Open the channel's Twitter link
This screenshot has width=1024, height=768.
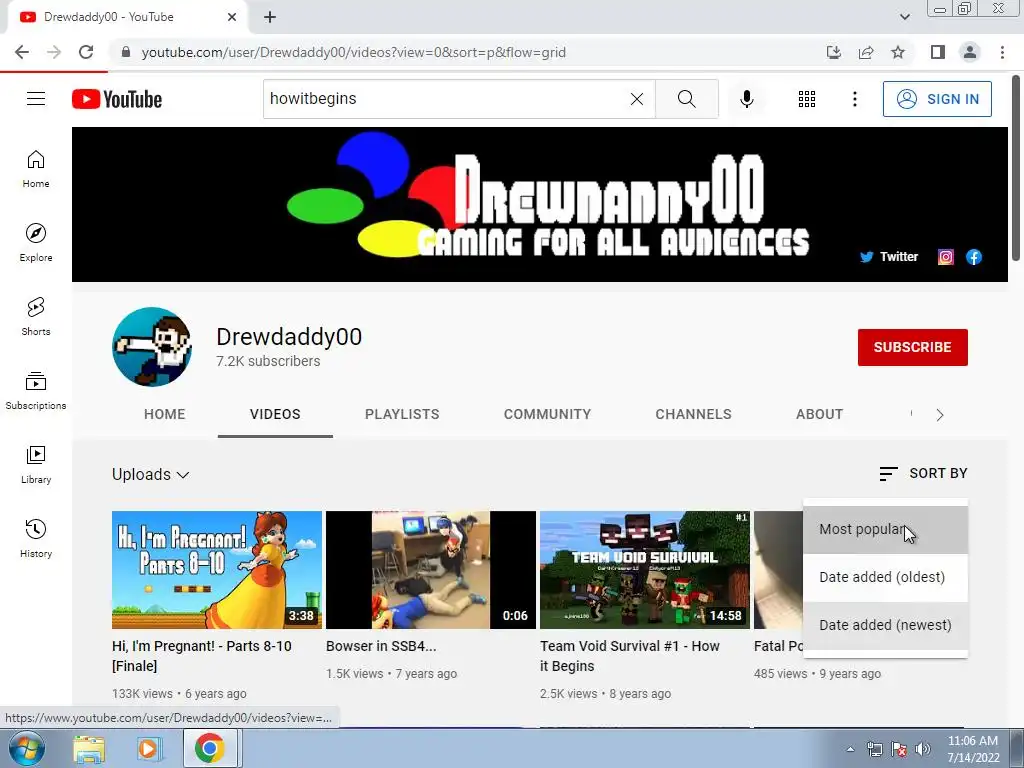[x=889, y=257]
